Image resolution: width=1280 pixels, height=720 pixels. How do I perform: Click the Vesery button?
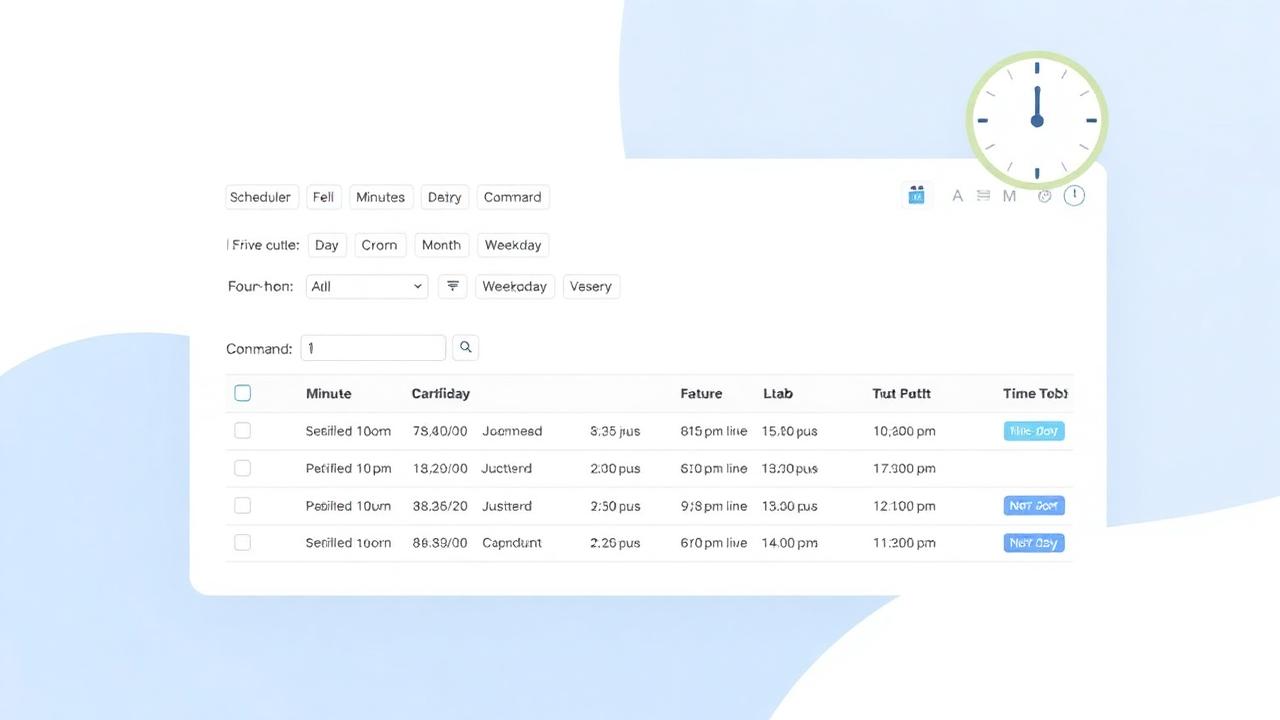[x=591, y=286]
